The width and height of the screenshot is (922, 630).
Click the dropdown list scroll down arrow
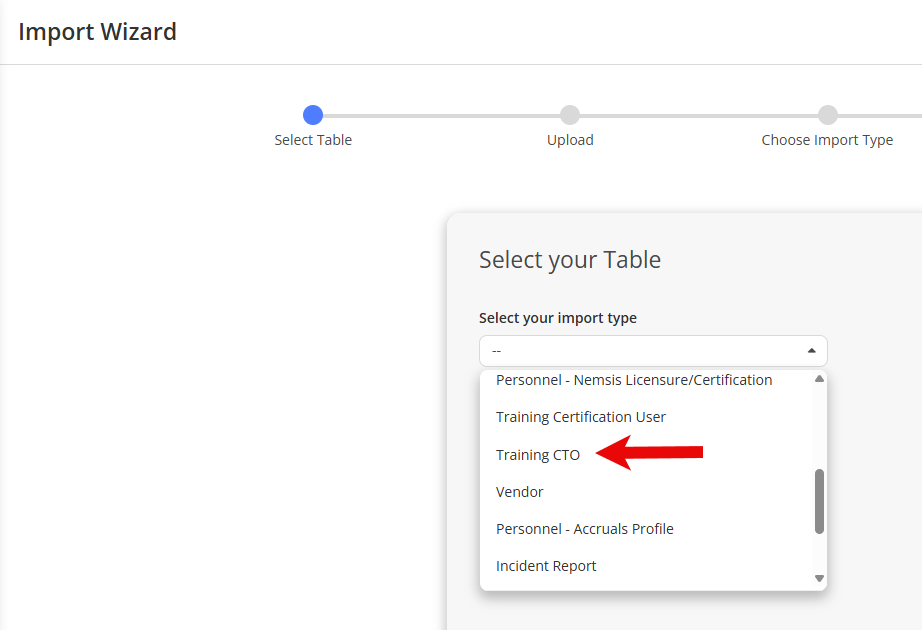click(x=819, y=578)
